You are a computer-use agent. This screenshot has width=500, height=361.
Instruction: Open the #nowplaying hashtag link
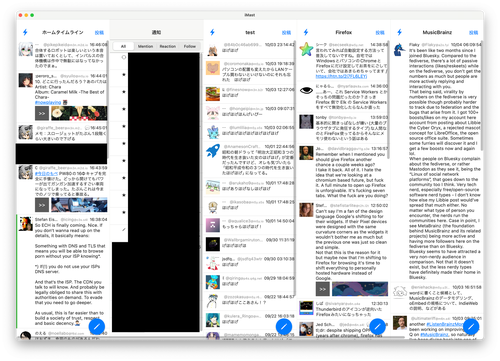48,102
